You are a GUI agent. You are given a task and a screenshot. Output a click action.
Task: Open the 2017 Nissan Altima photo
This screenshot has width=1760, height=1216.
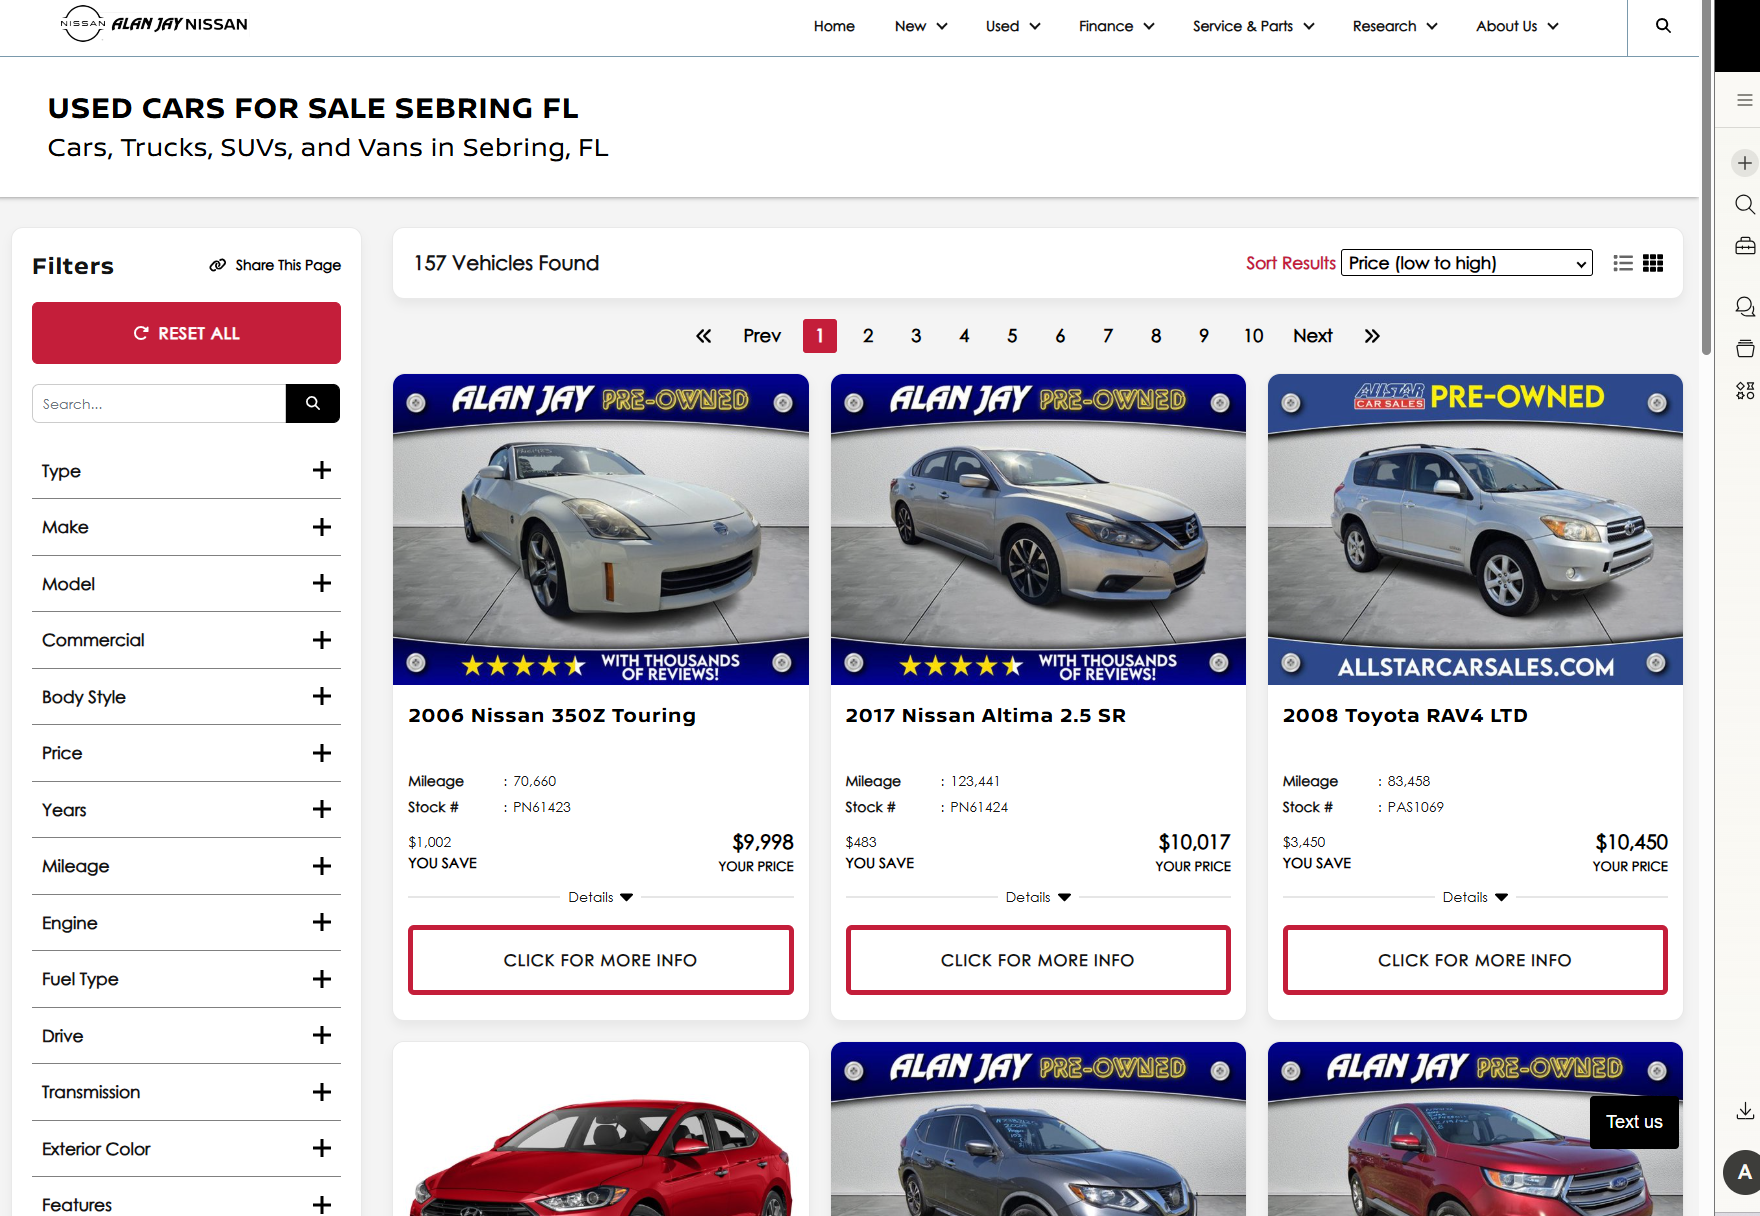1038,529
